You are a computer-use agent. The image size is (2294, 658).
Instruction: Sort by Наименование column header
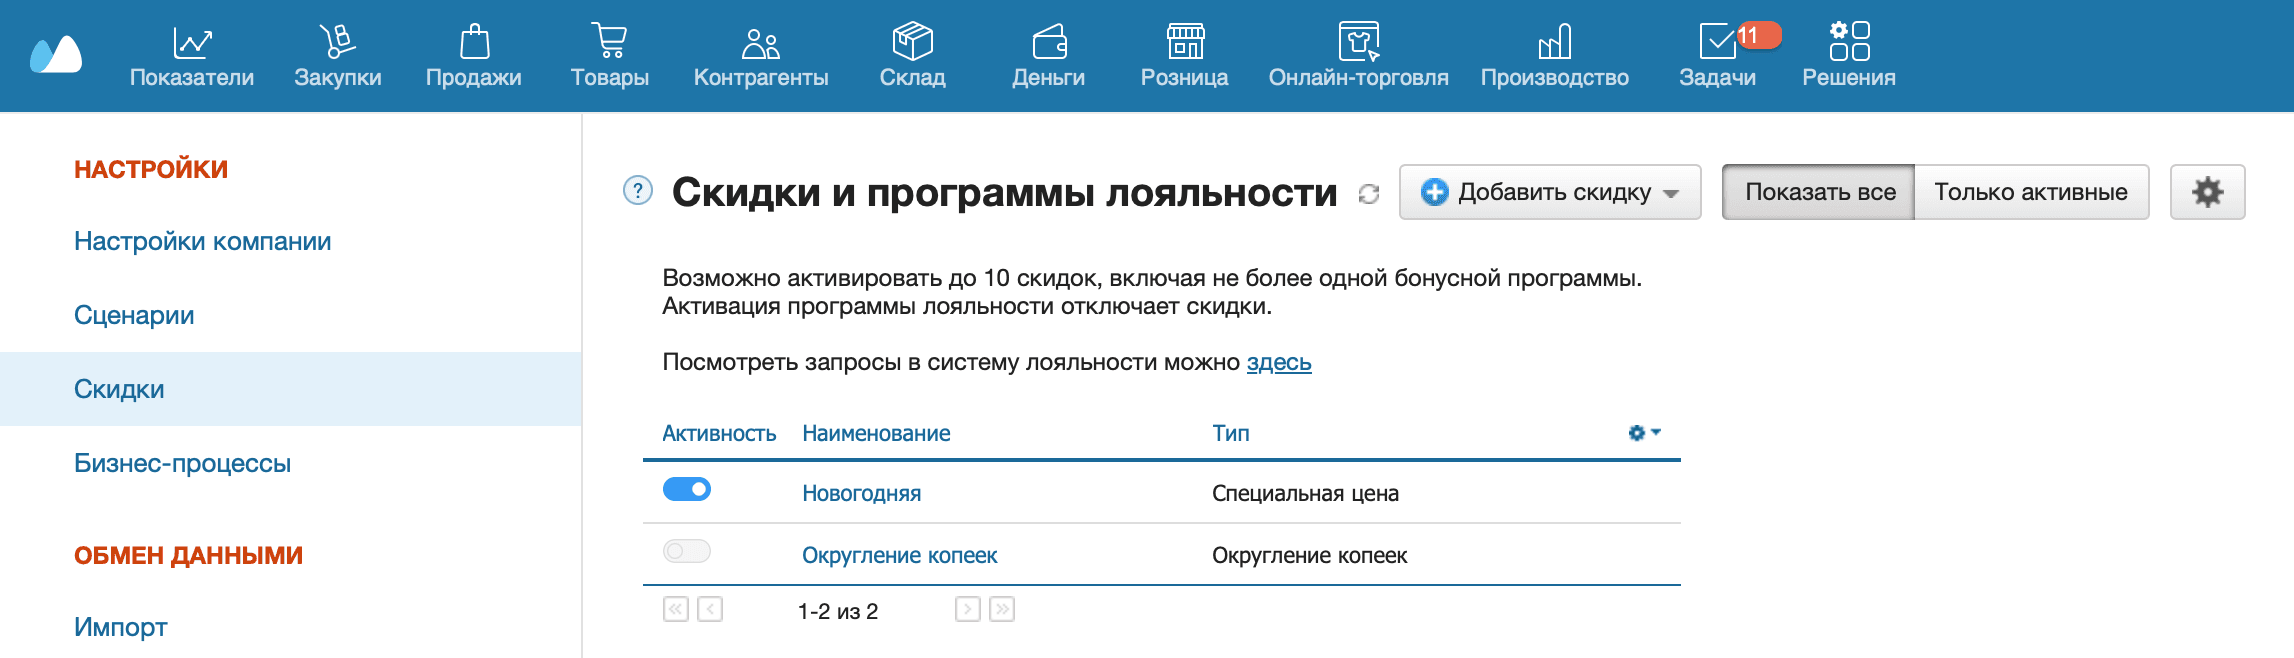[x=876, y=433]
